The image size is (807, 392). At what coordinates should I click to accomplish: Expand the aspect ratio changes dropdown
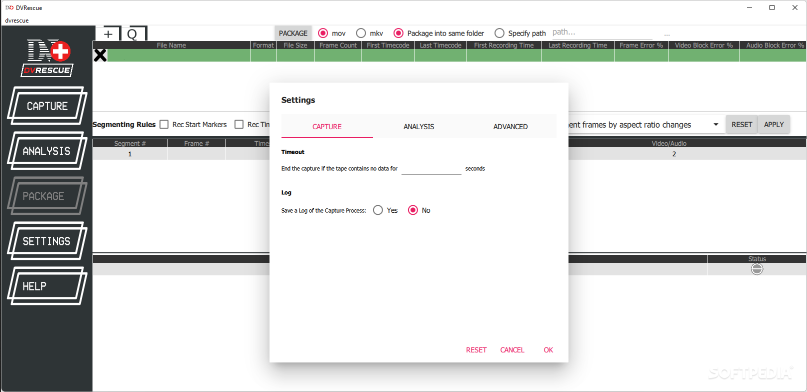(x=715, y=124)
